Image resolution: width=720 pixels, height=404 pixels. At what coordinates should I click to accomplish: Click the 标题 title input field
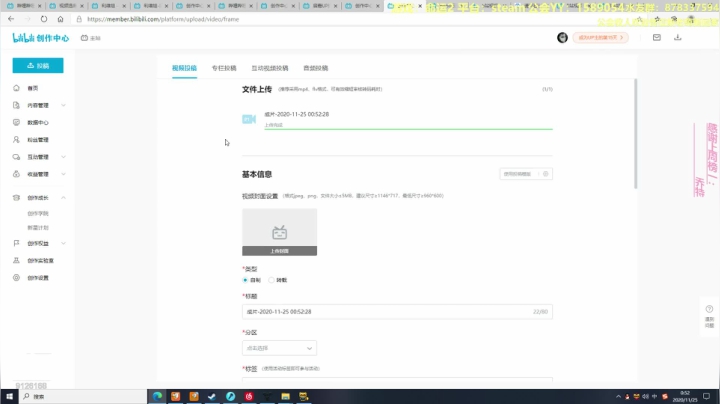[397, 312]
